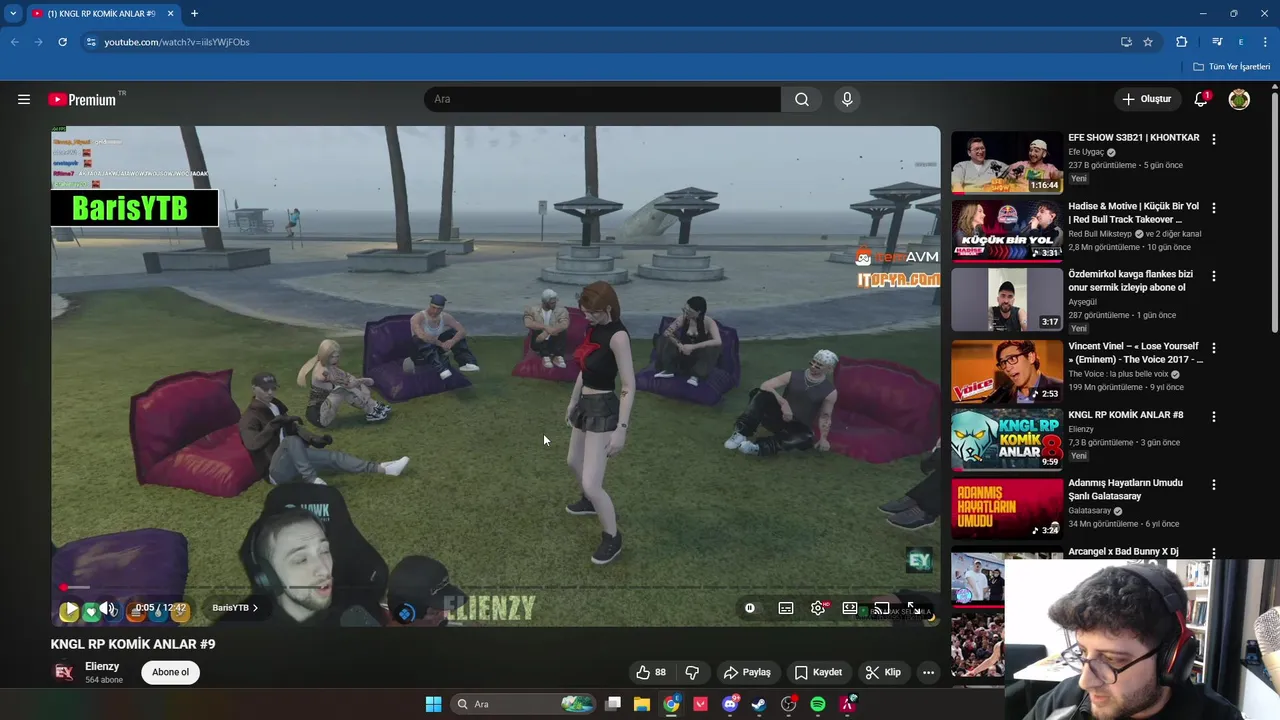This screenshot has width=1280, height=720.
Task: Subscribe with the Abone ol button
Action: 170,672
